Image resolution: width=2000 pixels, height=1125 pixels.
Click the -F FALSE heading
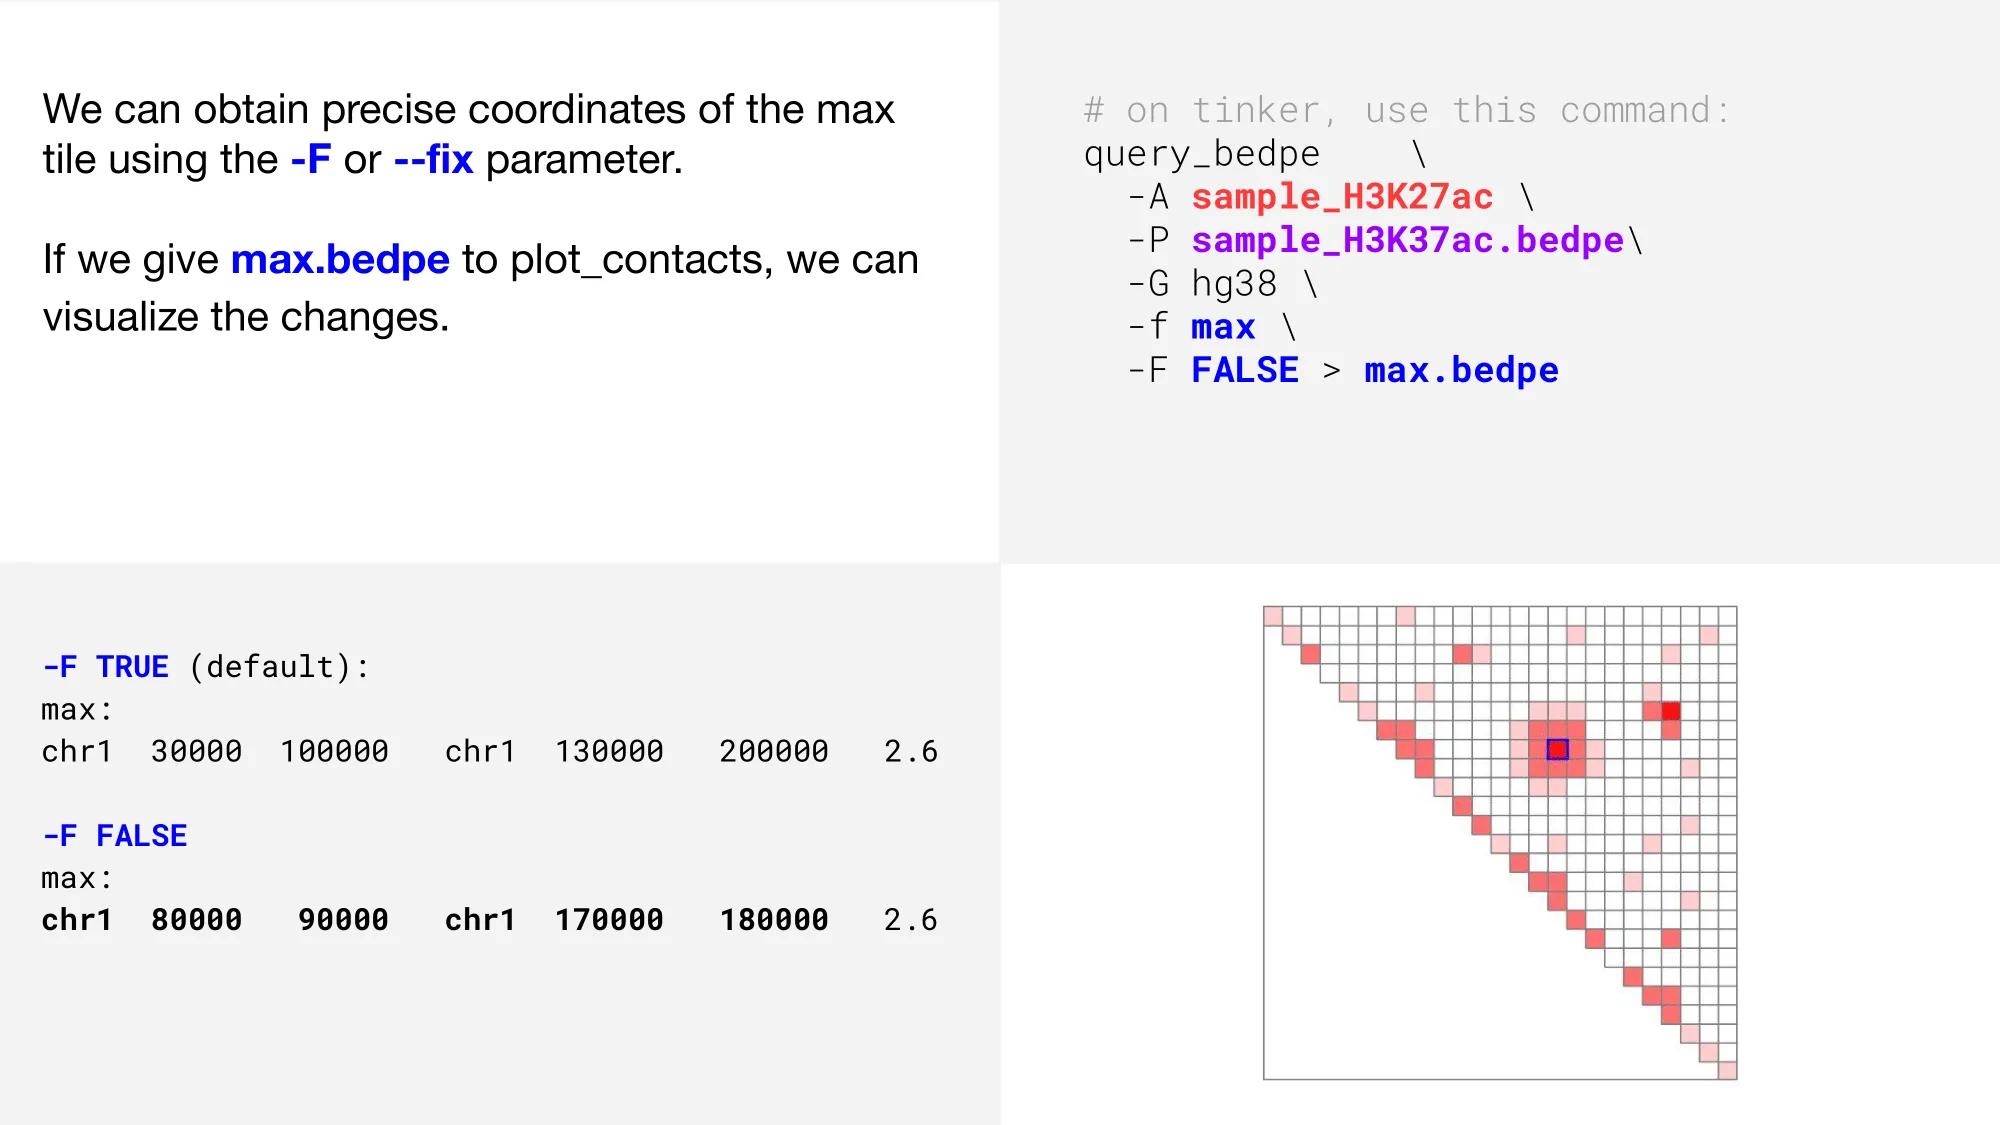pos(115,836)
